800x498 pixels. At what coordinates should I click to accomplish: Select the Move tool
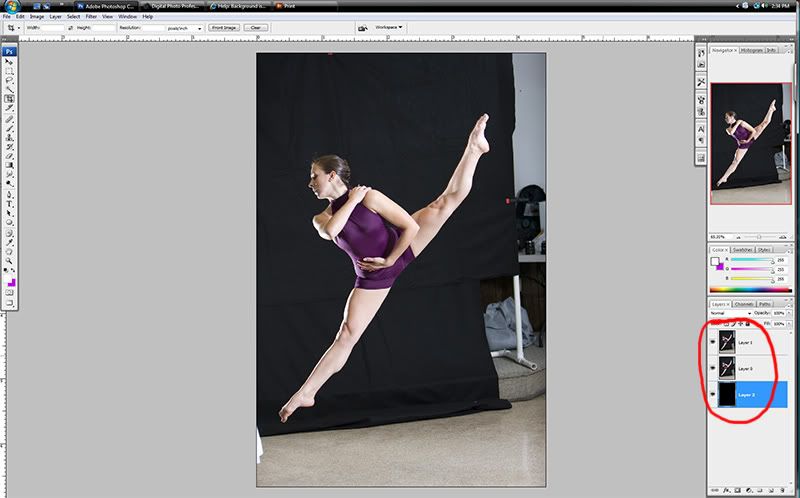[9, 62]
